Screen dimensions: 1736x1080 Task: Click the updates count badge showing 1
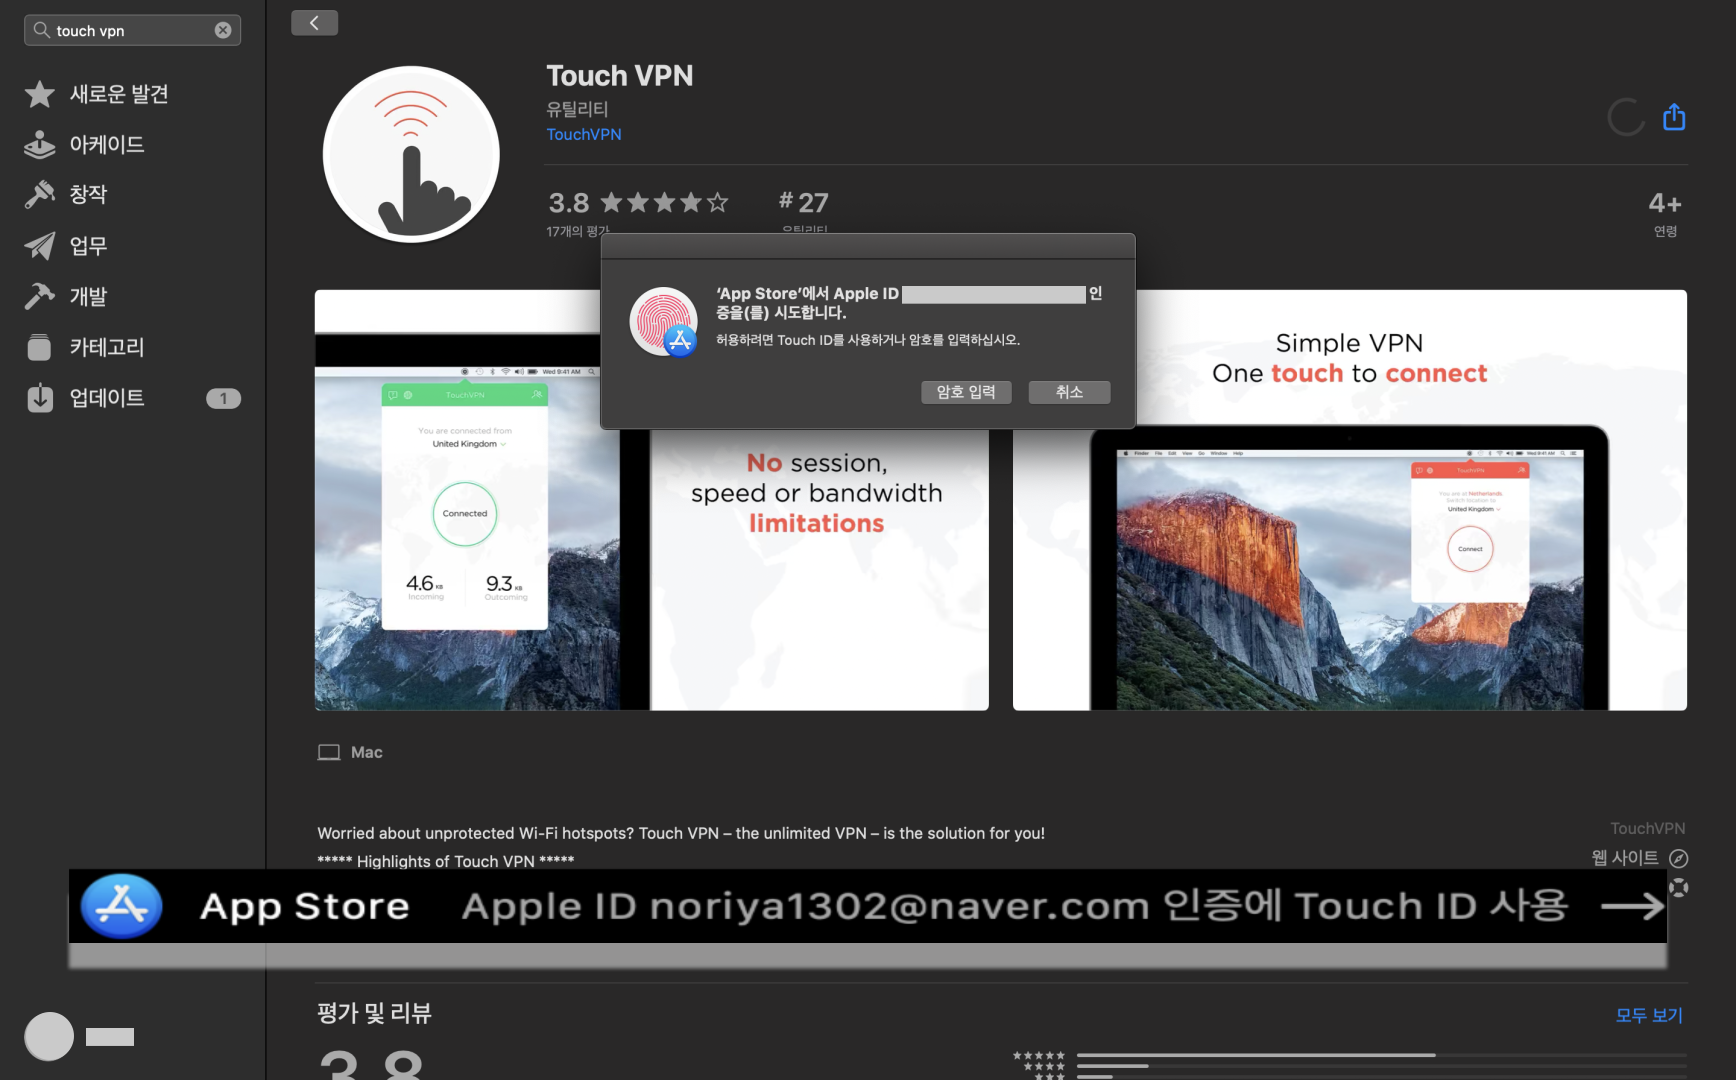click(x=223, y=398)
